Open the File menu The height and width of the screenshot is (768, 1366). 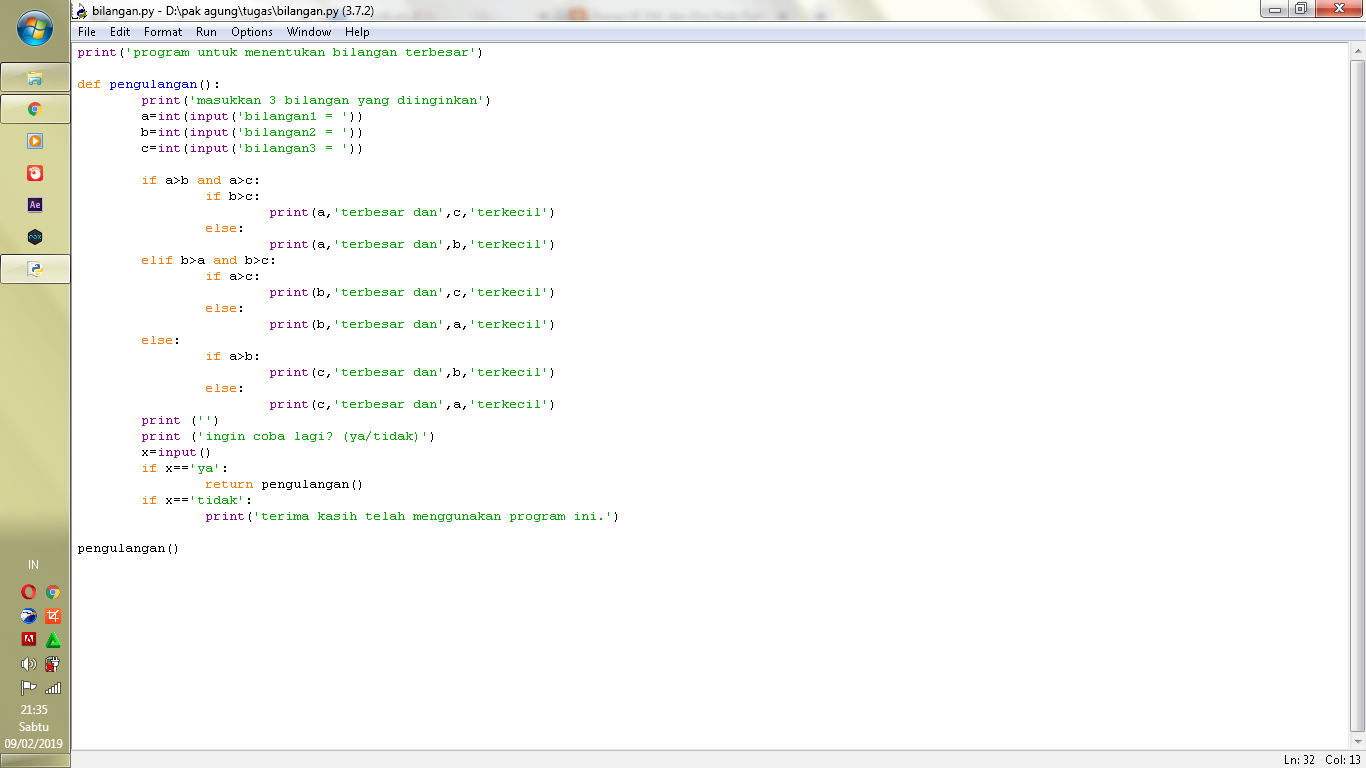(87, 32)
